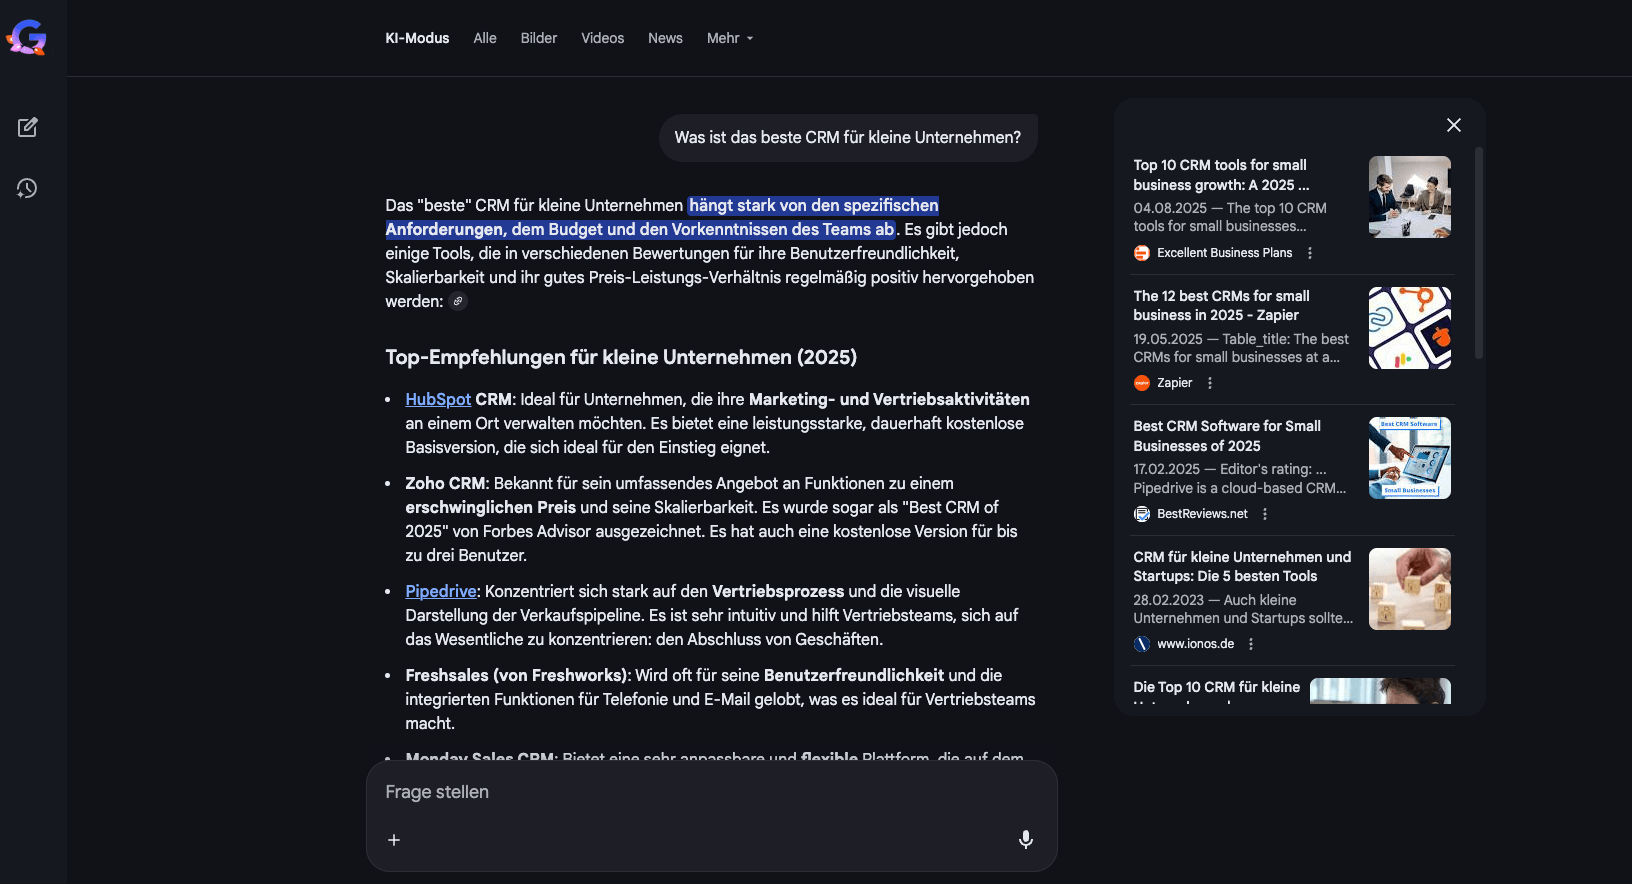Select the KI-Modus tab
The width and height of the screenshot is (1632, 884).
click(417, 38)
